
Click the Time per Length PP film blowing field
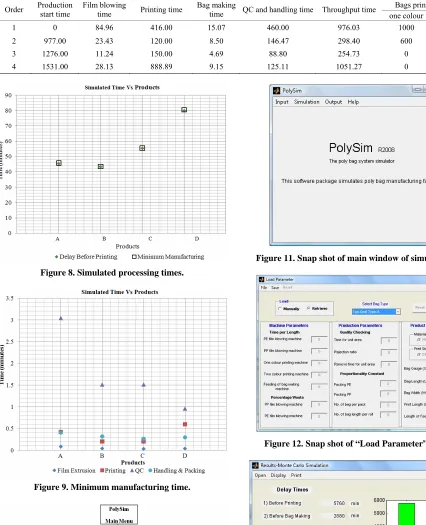[319, 351]
